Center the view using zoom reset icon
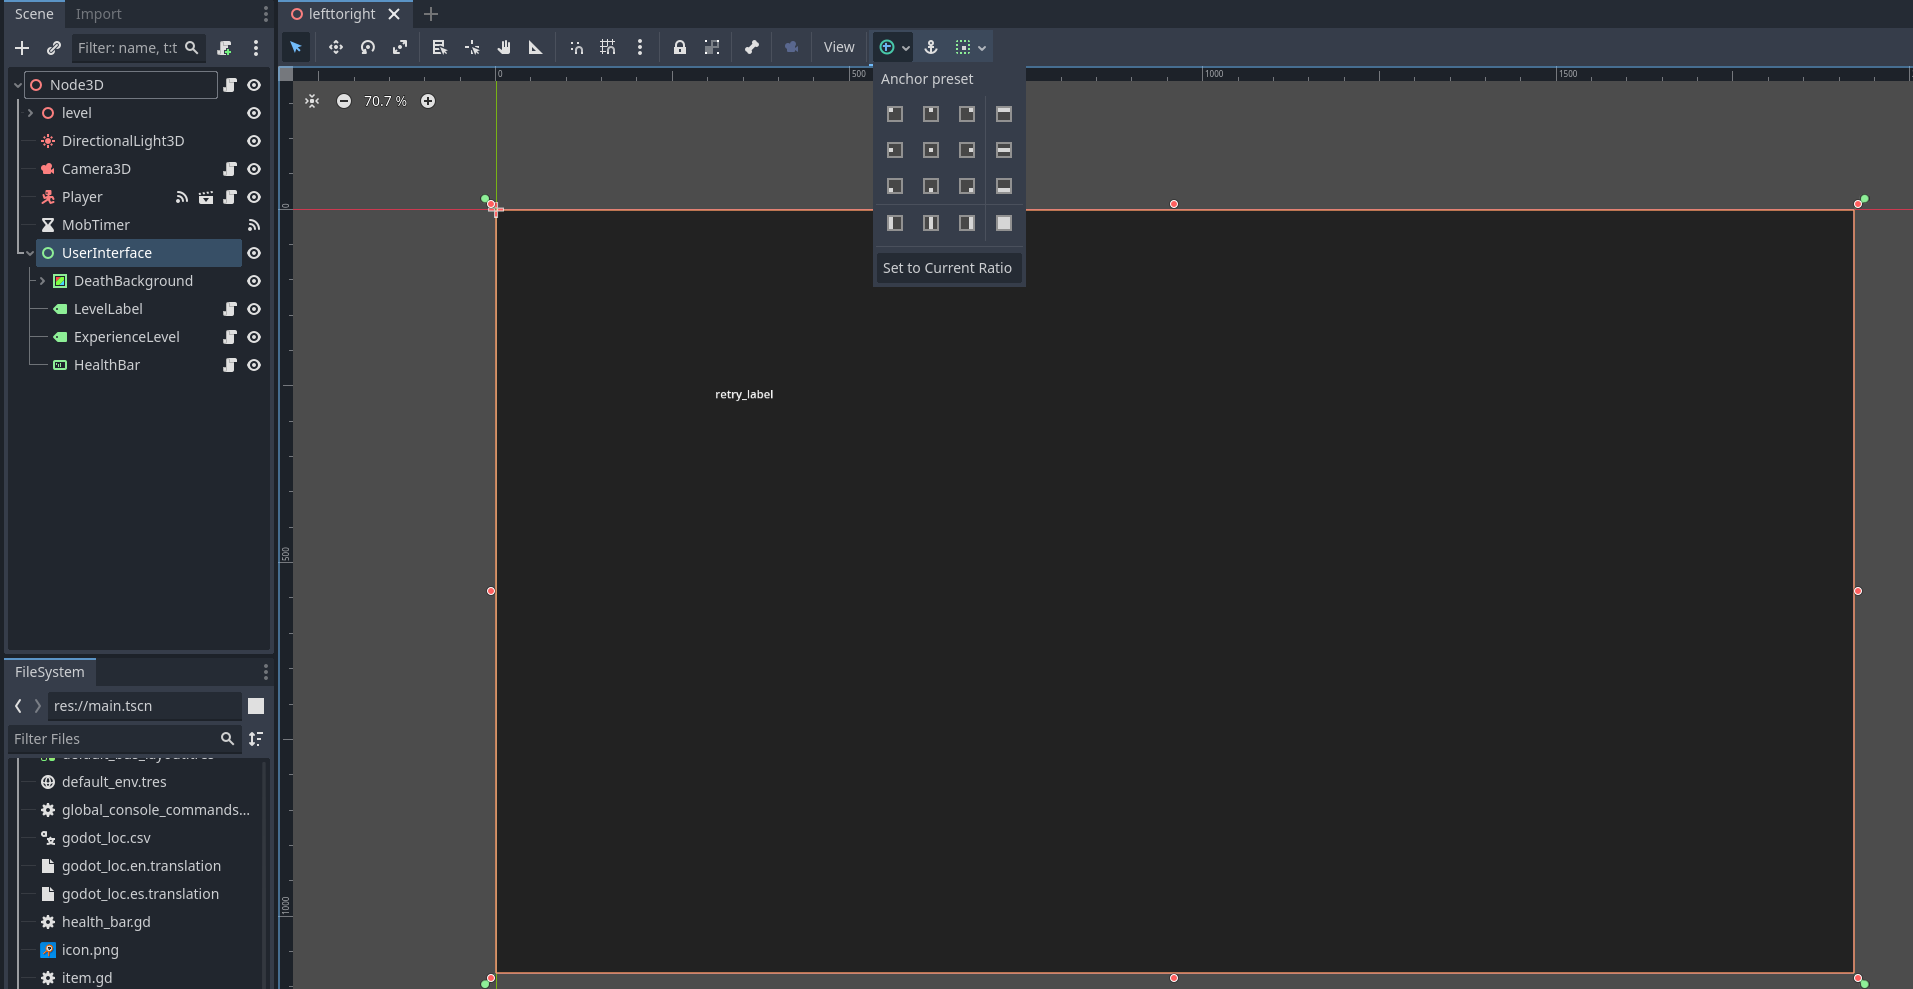The height and width of the screenshot is (989, 1913). 312,101
